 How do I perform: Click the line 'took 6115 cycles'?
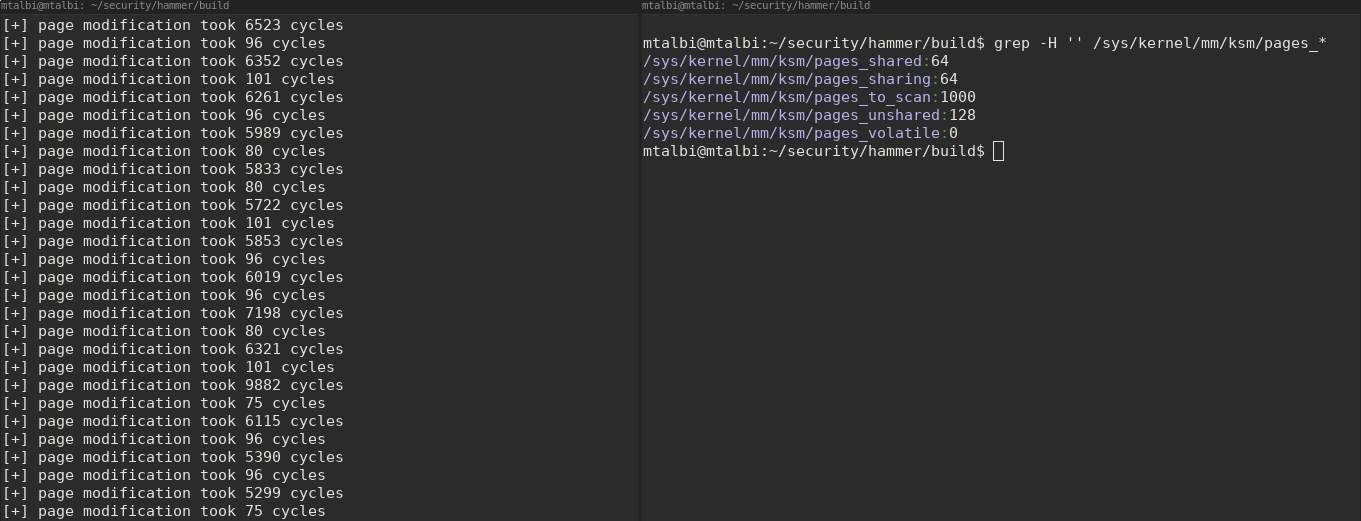[x=173, y=421]
